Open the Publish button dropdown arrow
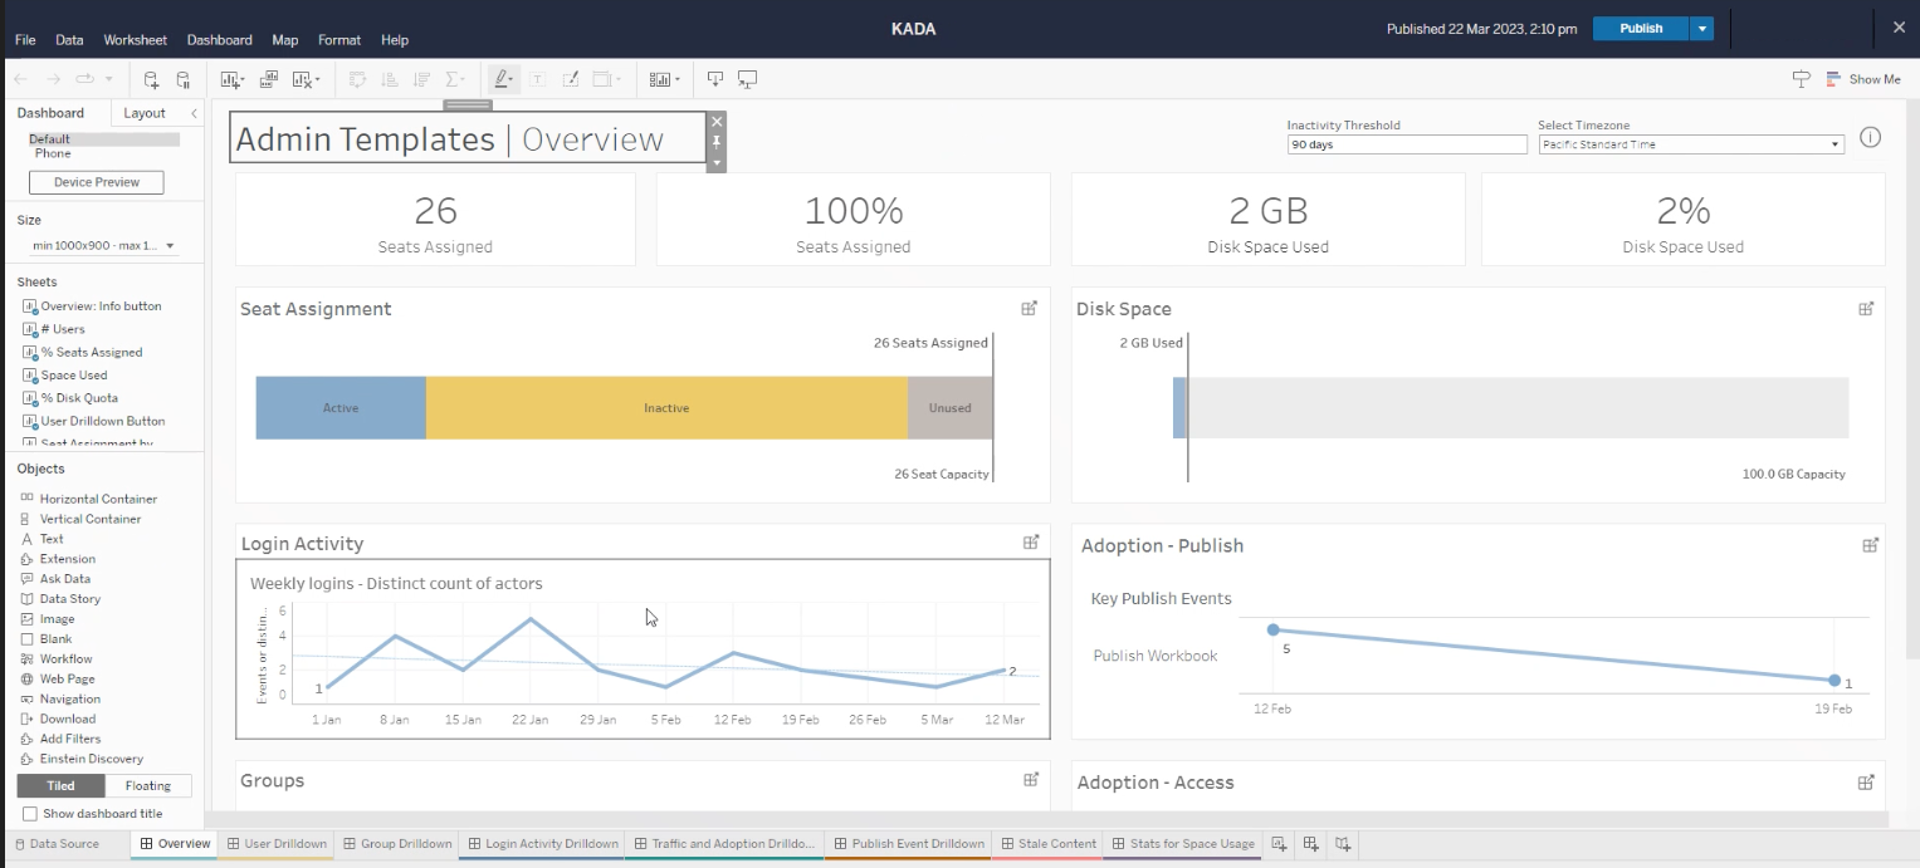The image size is (1920, 868). (1702, 29)
